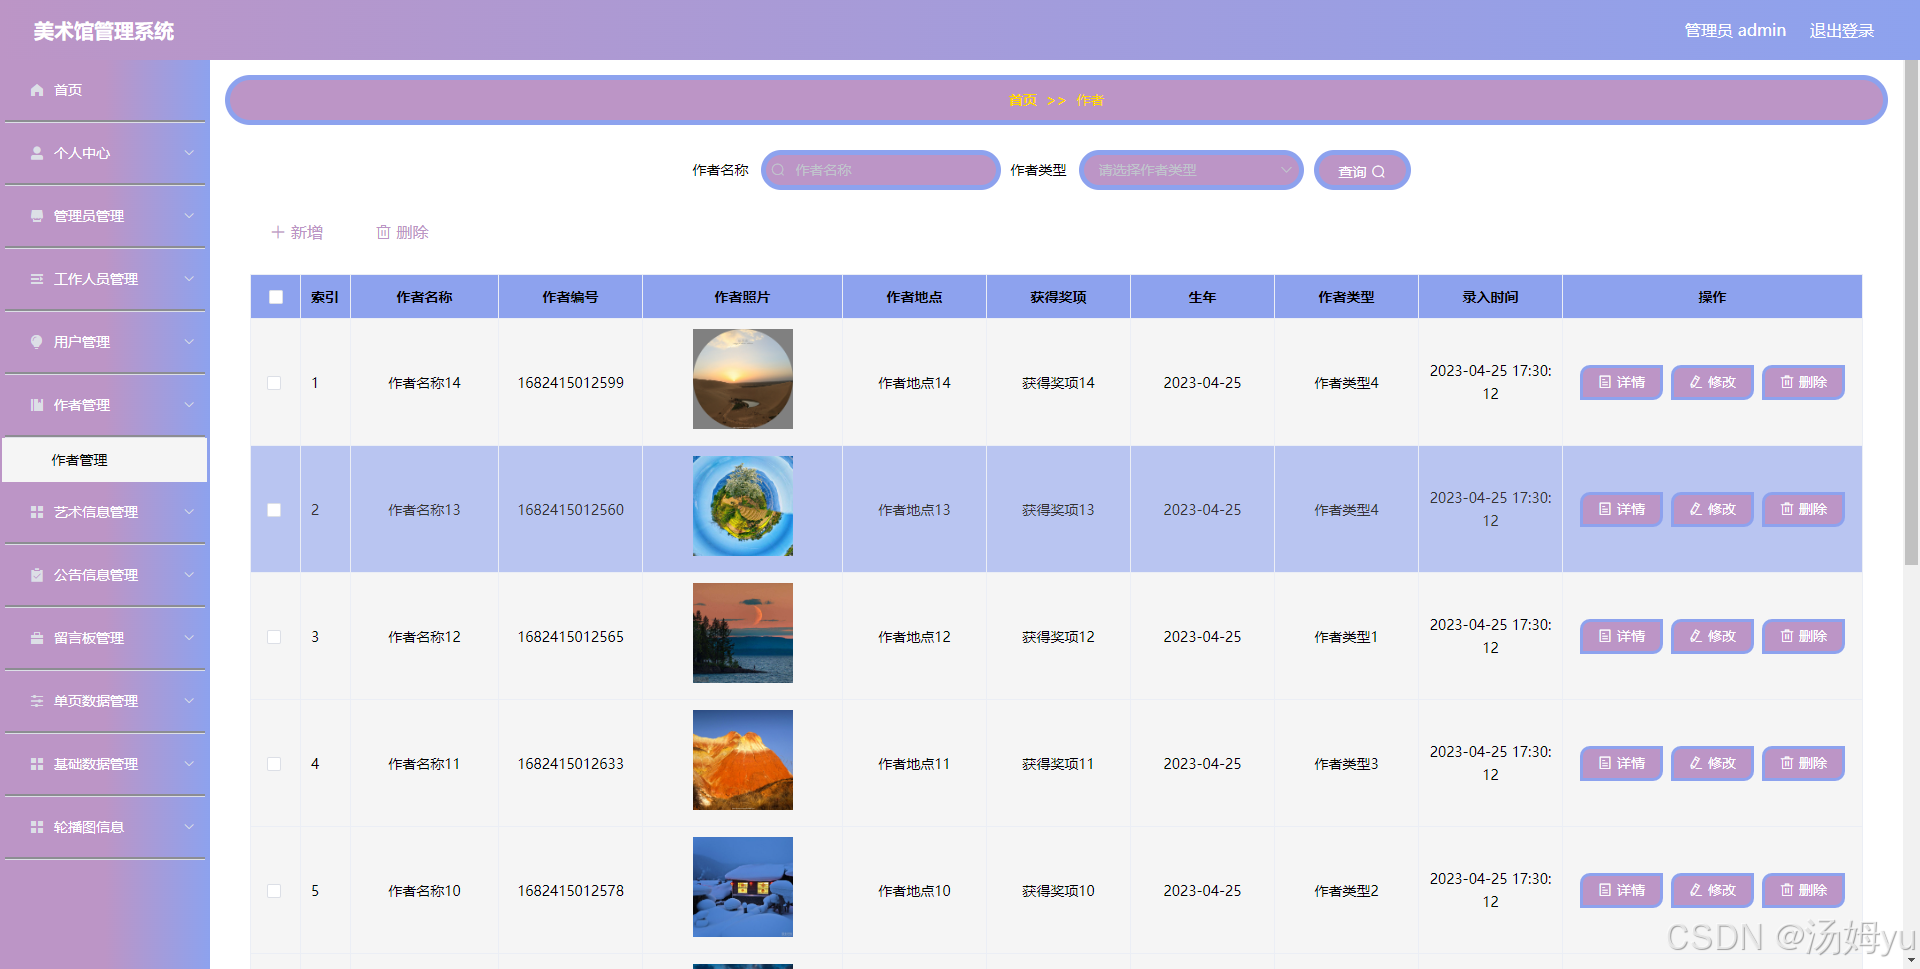Click 修改 for 作者名称13
Screen dimensions: 1920x969
(1712, 509)
